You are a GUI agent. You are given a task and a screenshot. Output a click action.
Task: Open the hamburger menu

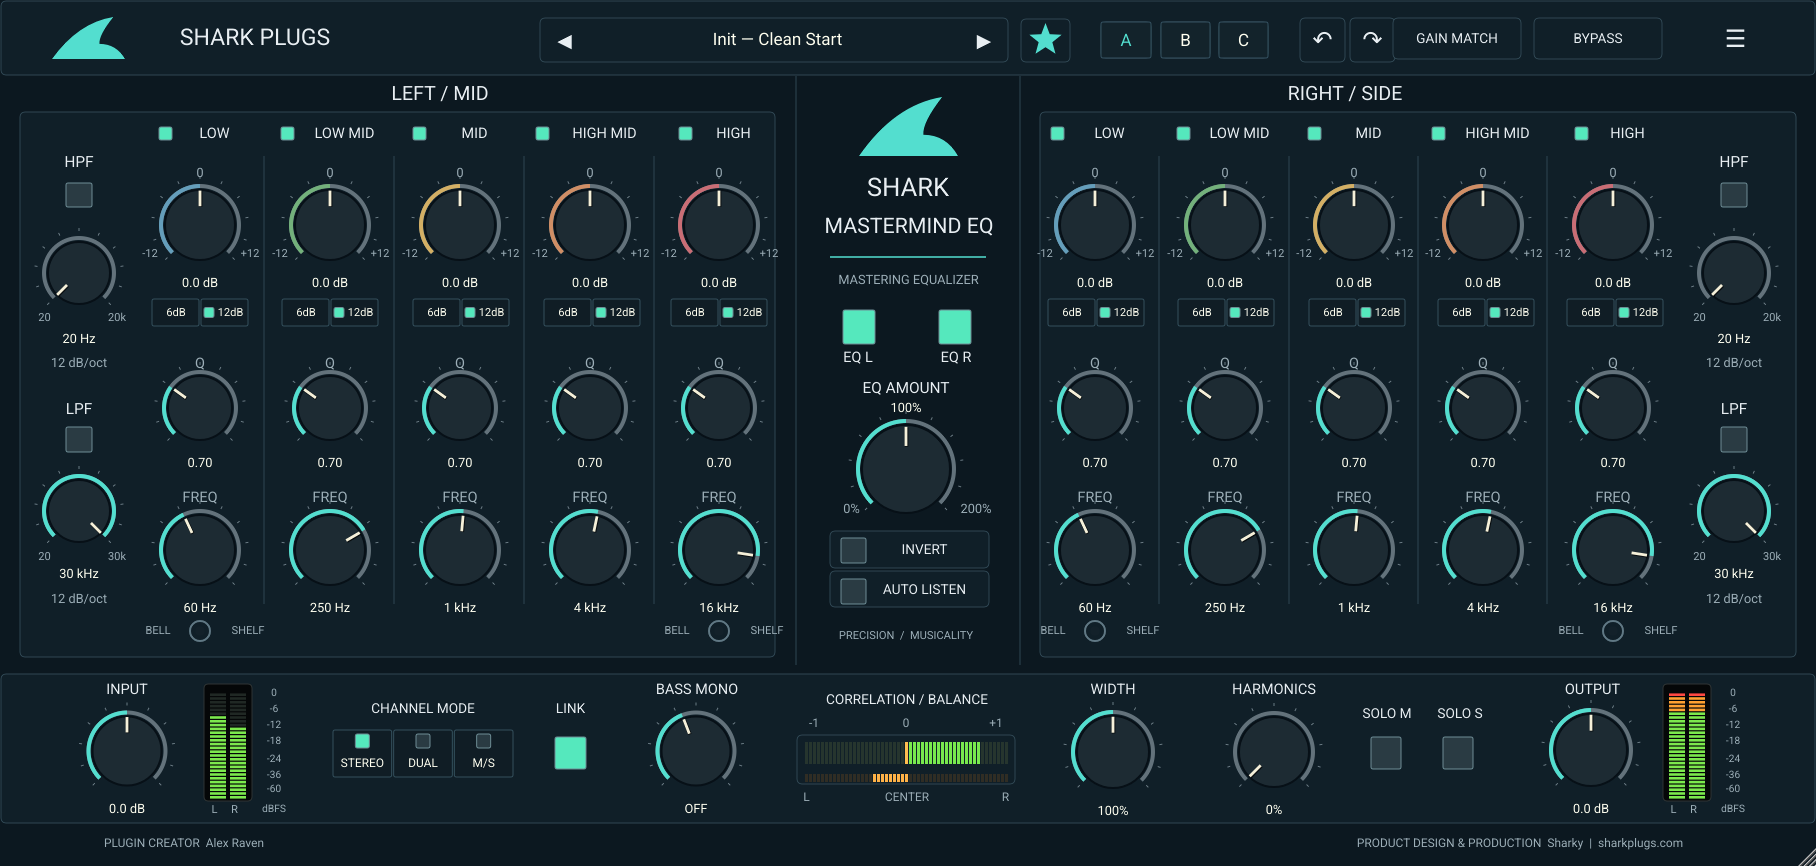coord(1735,38)
